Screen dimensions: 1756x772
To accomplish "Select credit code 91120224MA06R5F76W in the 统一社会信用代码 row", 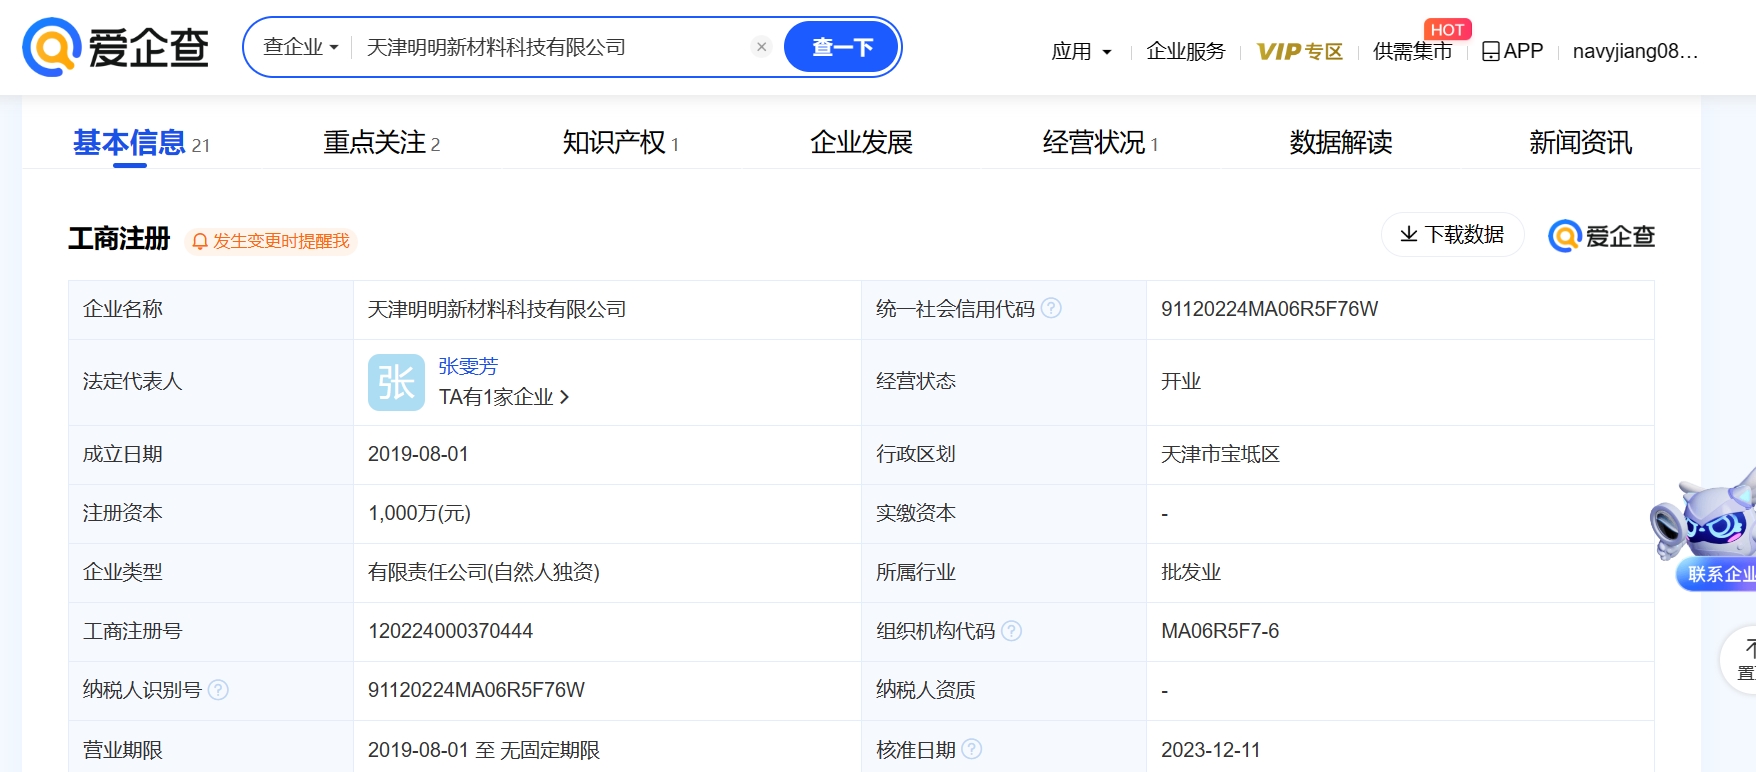I will tap(1269, 309).
